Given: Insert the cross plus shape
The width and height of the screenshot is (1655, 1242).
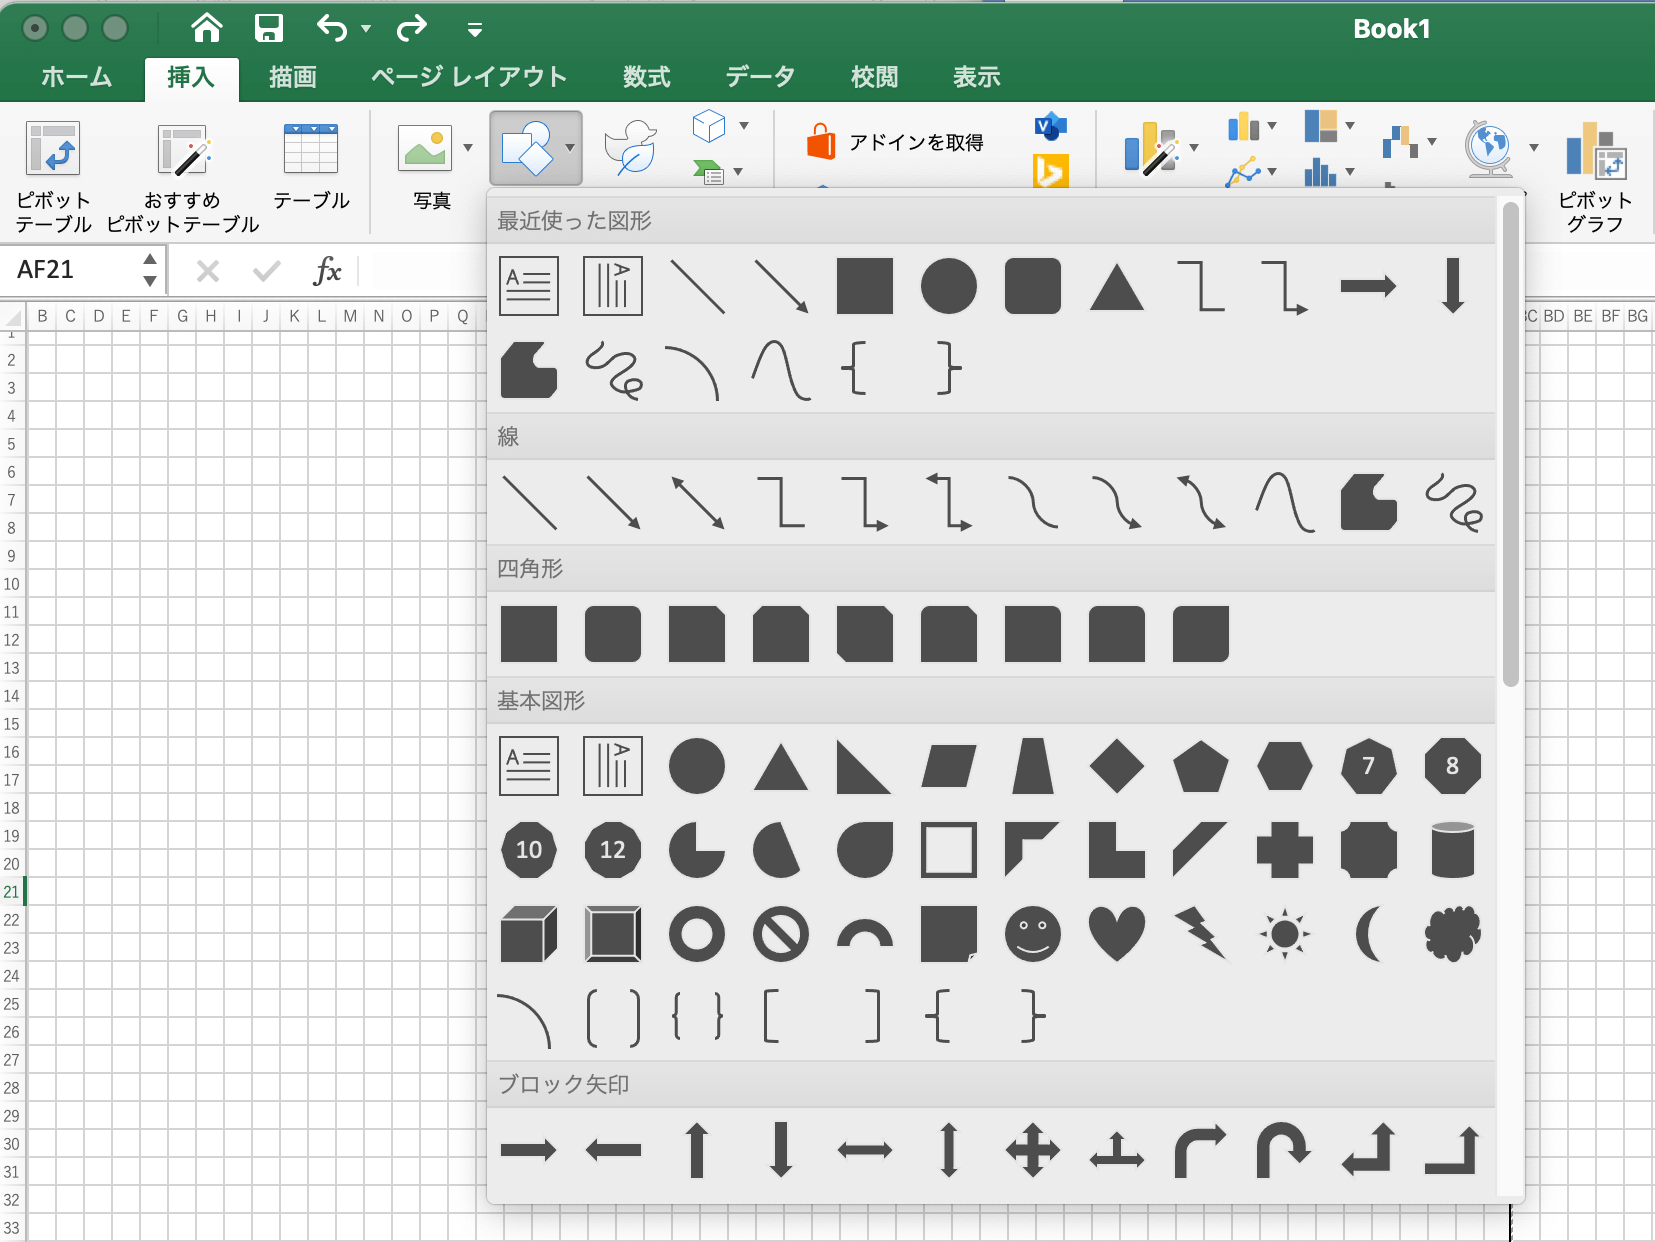Looking at the screenshot, I should [x=1285, y=850].
